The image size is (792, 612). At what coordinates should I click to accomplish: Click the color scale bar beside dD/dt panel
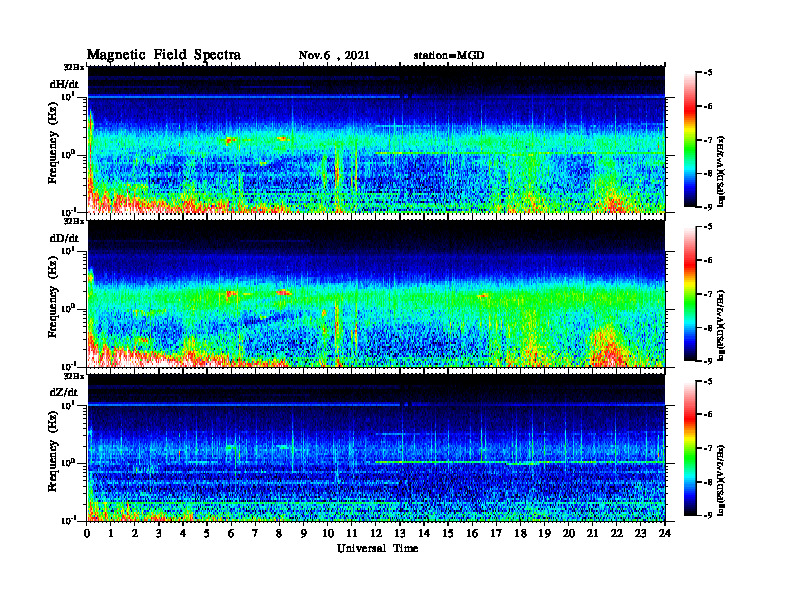(690, 294)
